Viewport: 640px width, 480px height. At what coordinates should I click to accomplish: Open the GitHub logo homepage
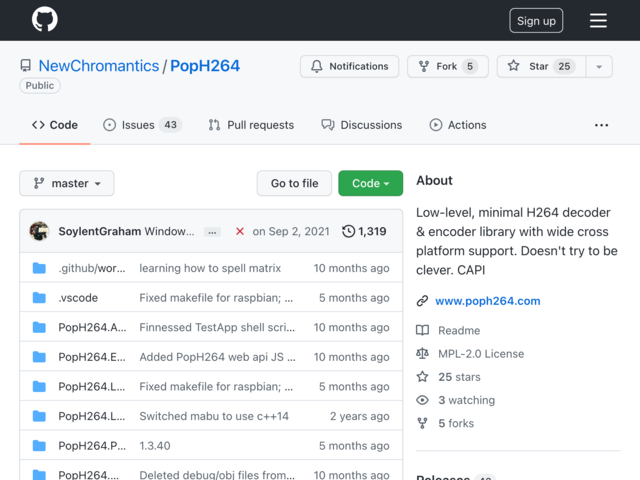pyautogui.click(x=44, y=19)
